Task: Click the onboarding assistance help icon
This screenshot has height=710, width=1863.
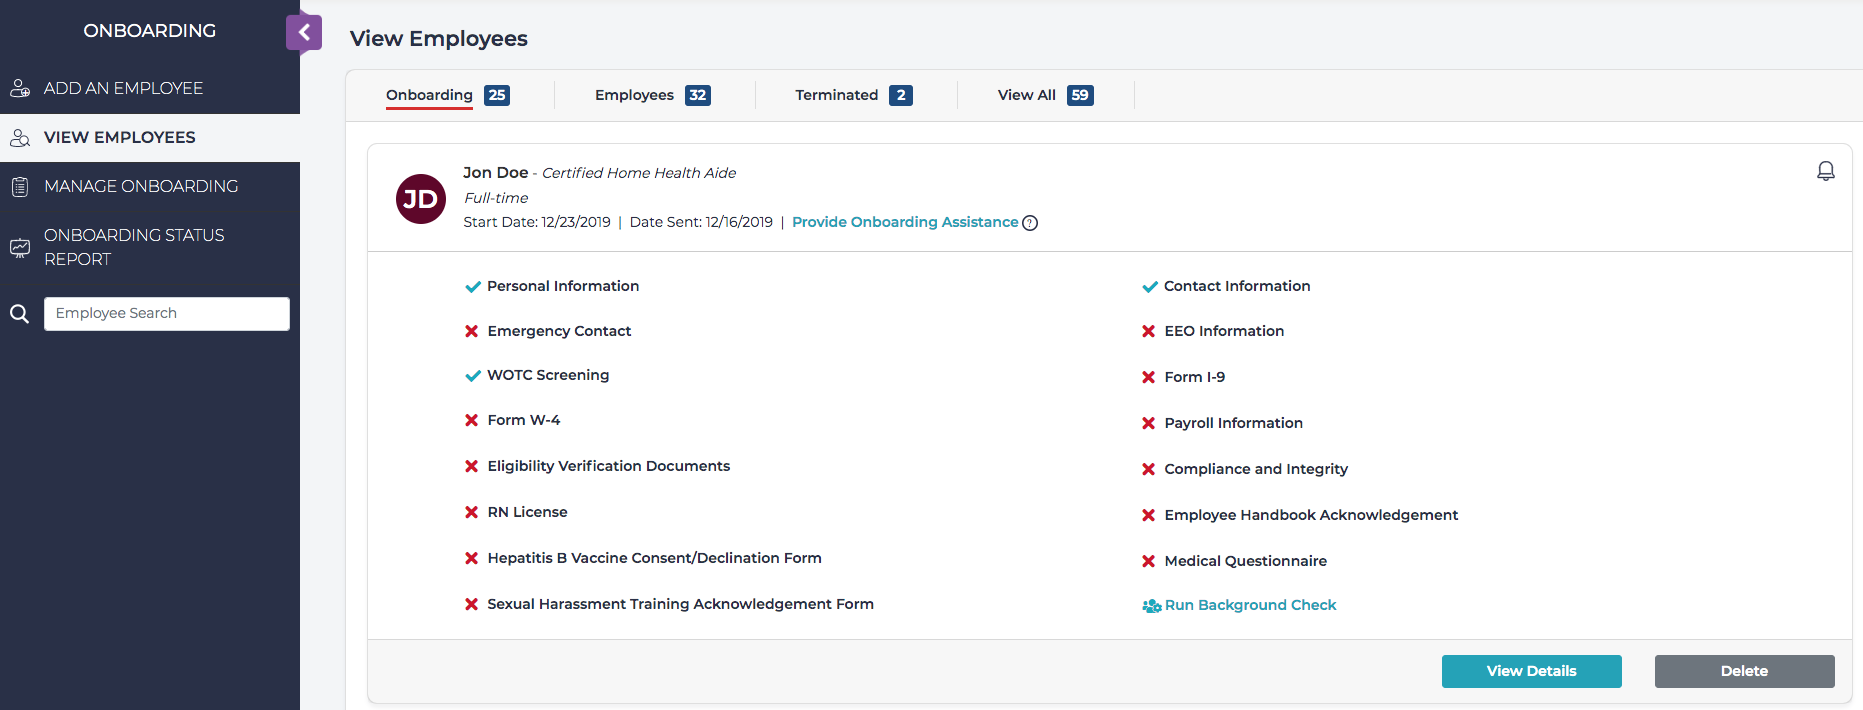Action: pos(1030,223)
